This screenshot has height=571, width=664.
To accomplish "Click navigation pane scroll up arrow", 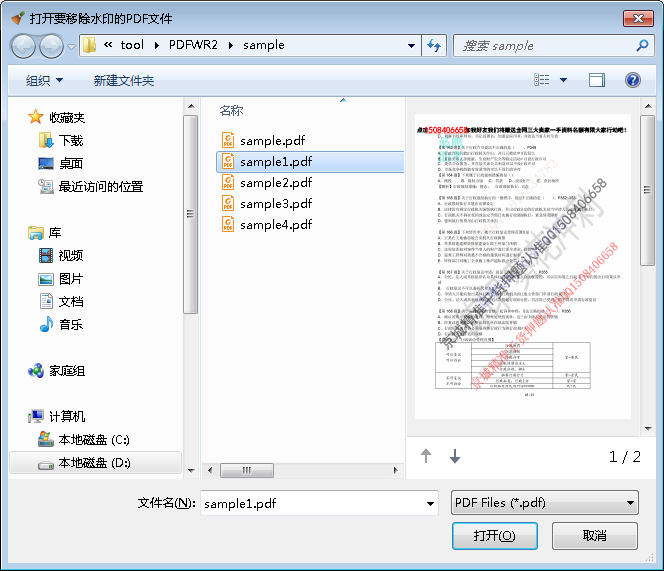I will point(191,106).
